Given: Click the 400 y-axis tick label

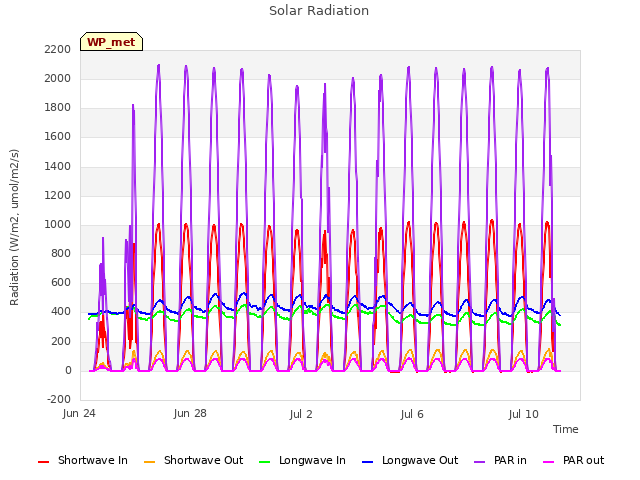Looking at the screenshot, I should tap(61, 312).
